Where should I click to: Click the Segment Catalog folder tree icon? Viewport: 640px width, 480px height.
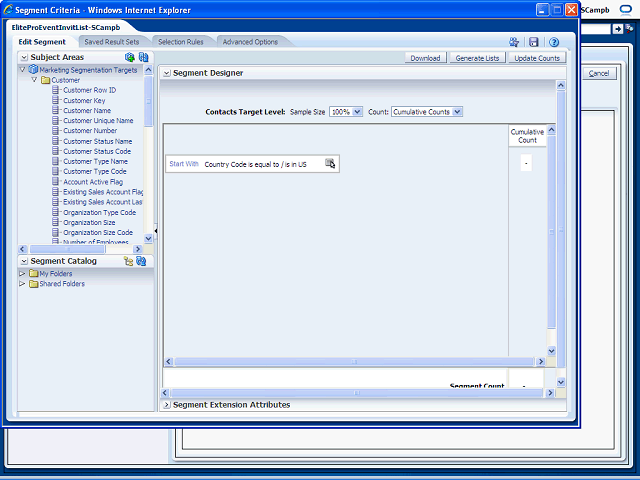pyautogui.click(x=128, y=261)
